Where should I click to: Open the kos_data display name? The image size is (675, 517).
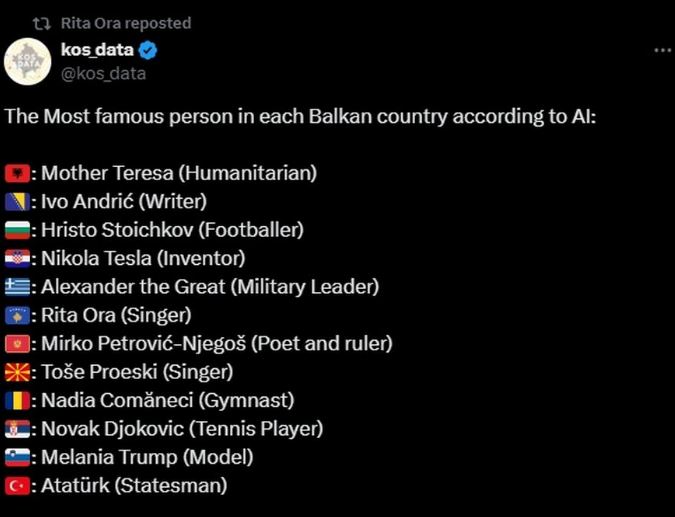(x=97, y=50)
